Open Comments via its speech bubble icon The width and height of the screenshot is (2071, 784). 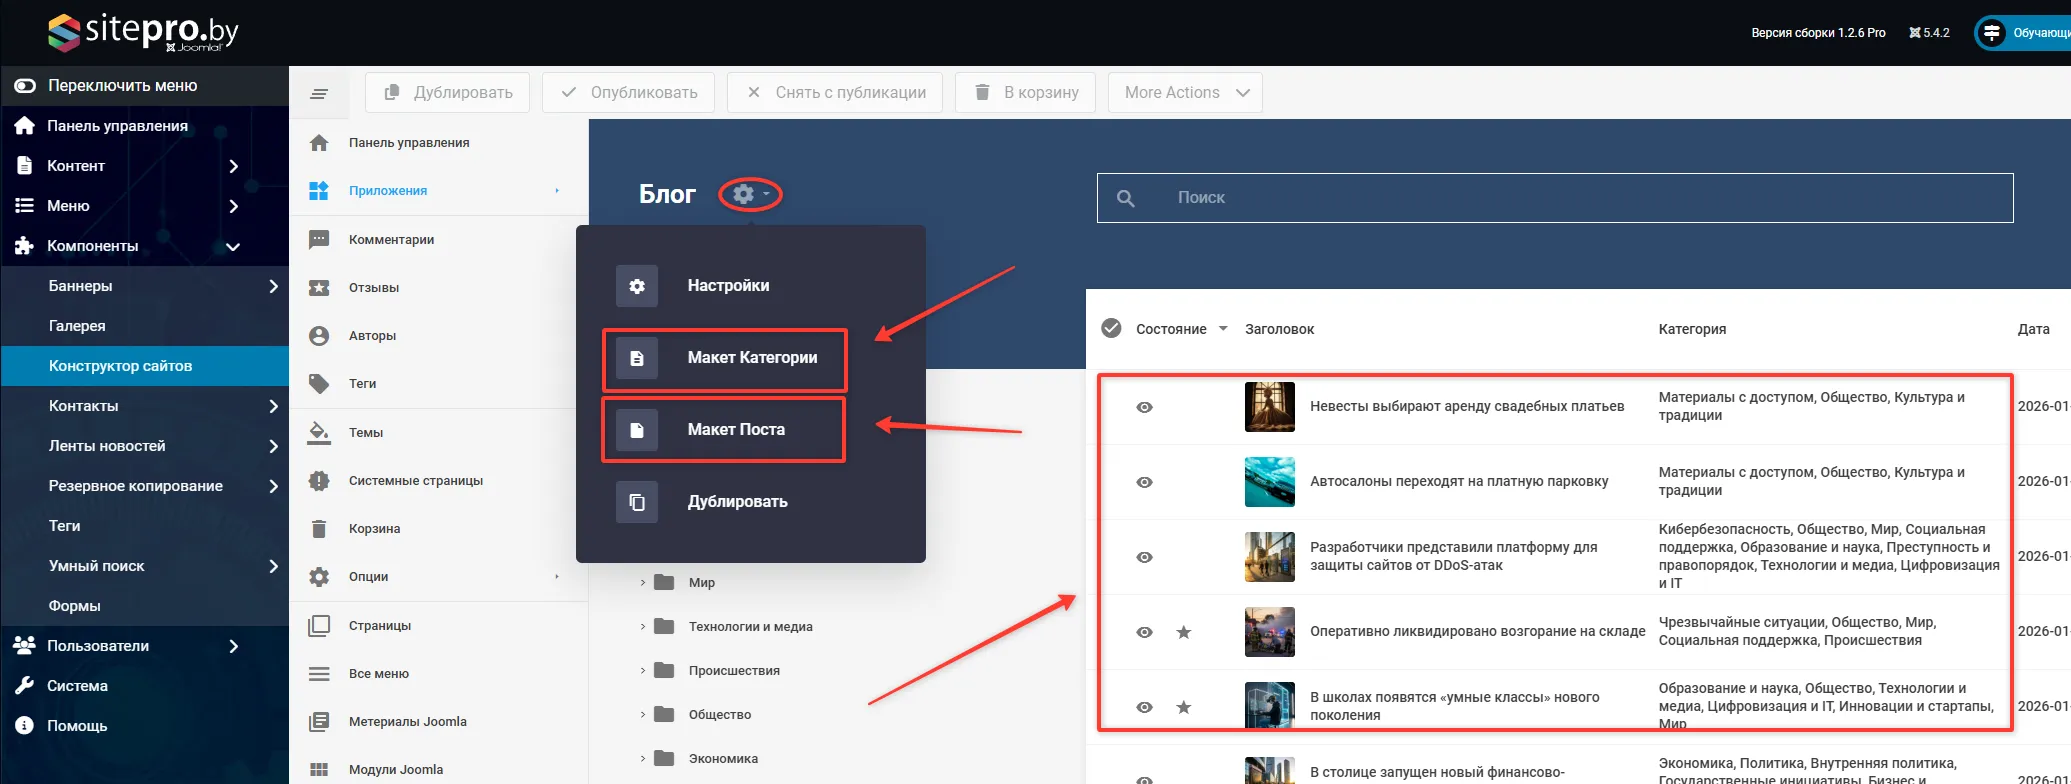pos(319,240)
